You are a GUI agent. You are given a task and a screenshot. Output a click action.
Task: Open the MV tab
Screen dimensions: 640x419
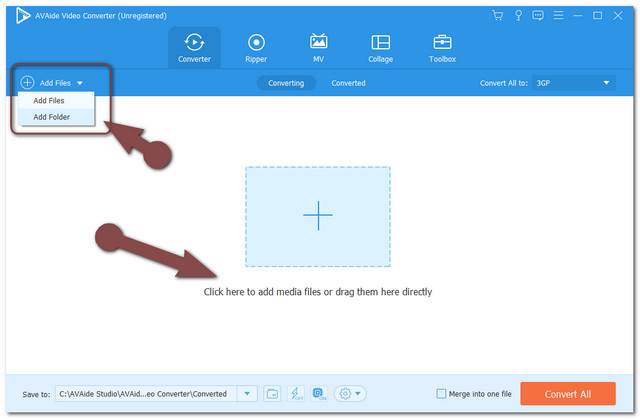click(x=318, y=48)
